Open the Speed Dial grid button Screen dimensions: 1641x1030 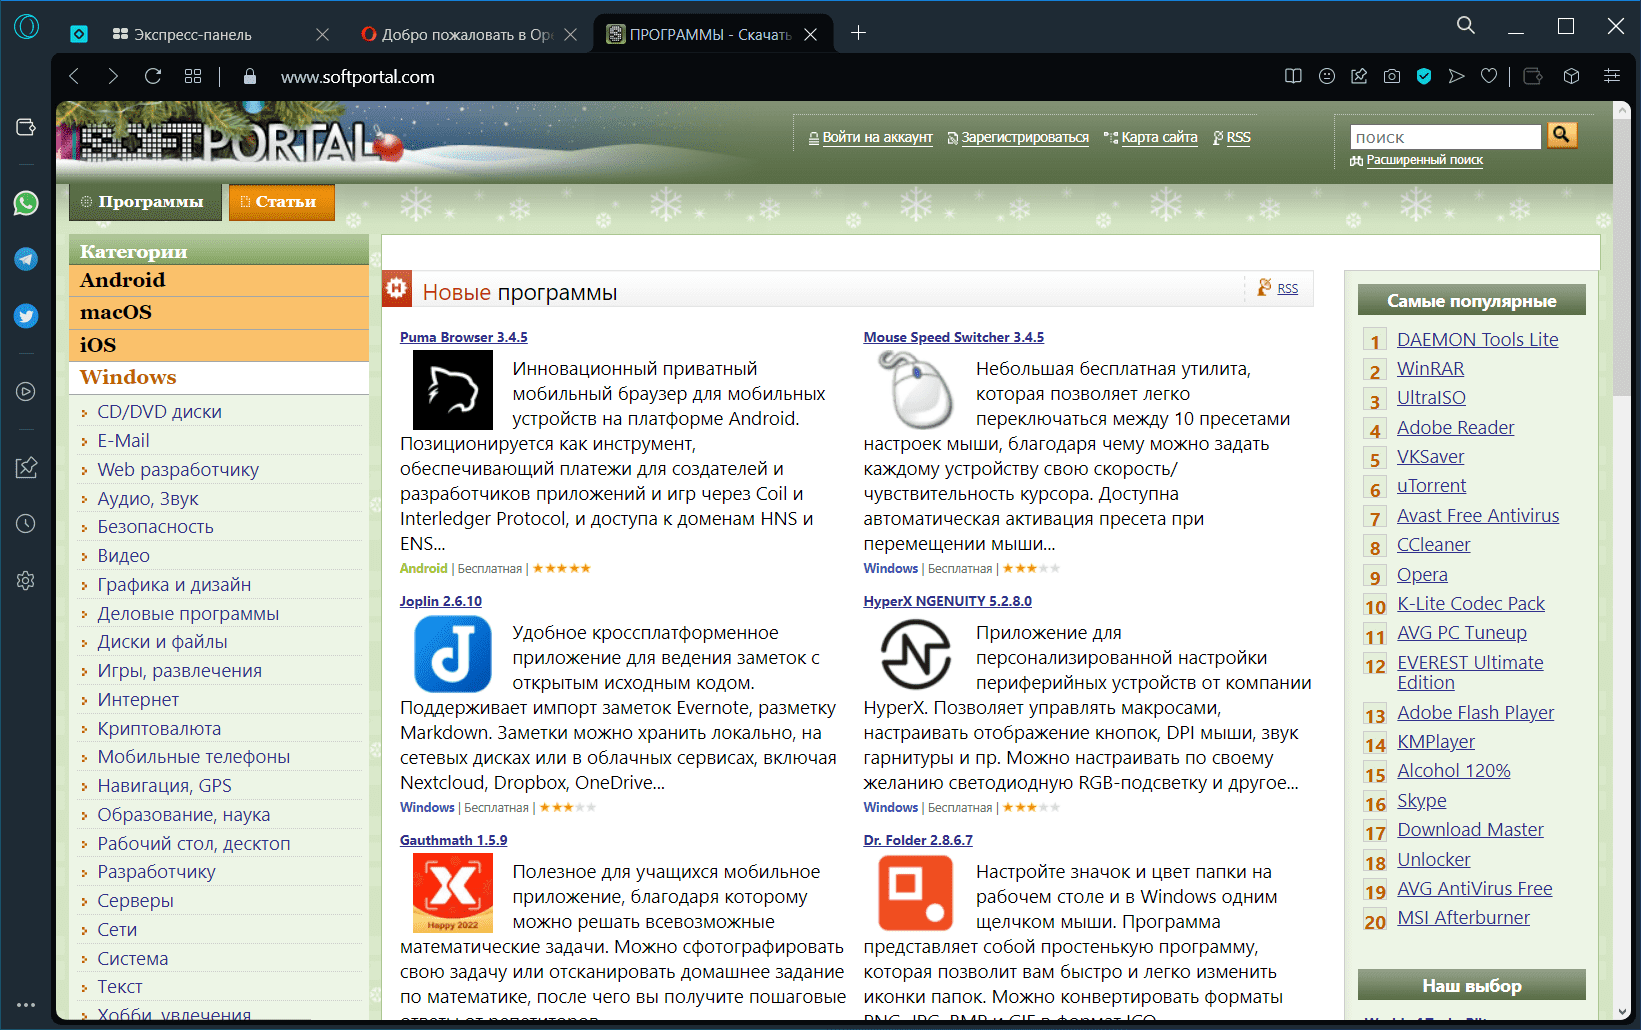pos(193,76)
